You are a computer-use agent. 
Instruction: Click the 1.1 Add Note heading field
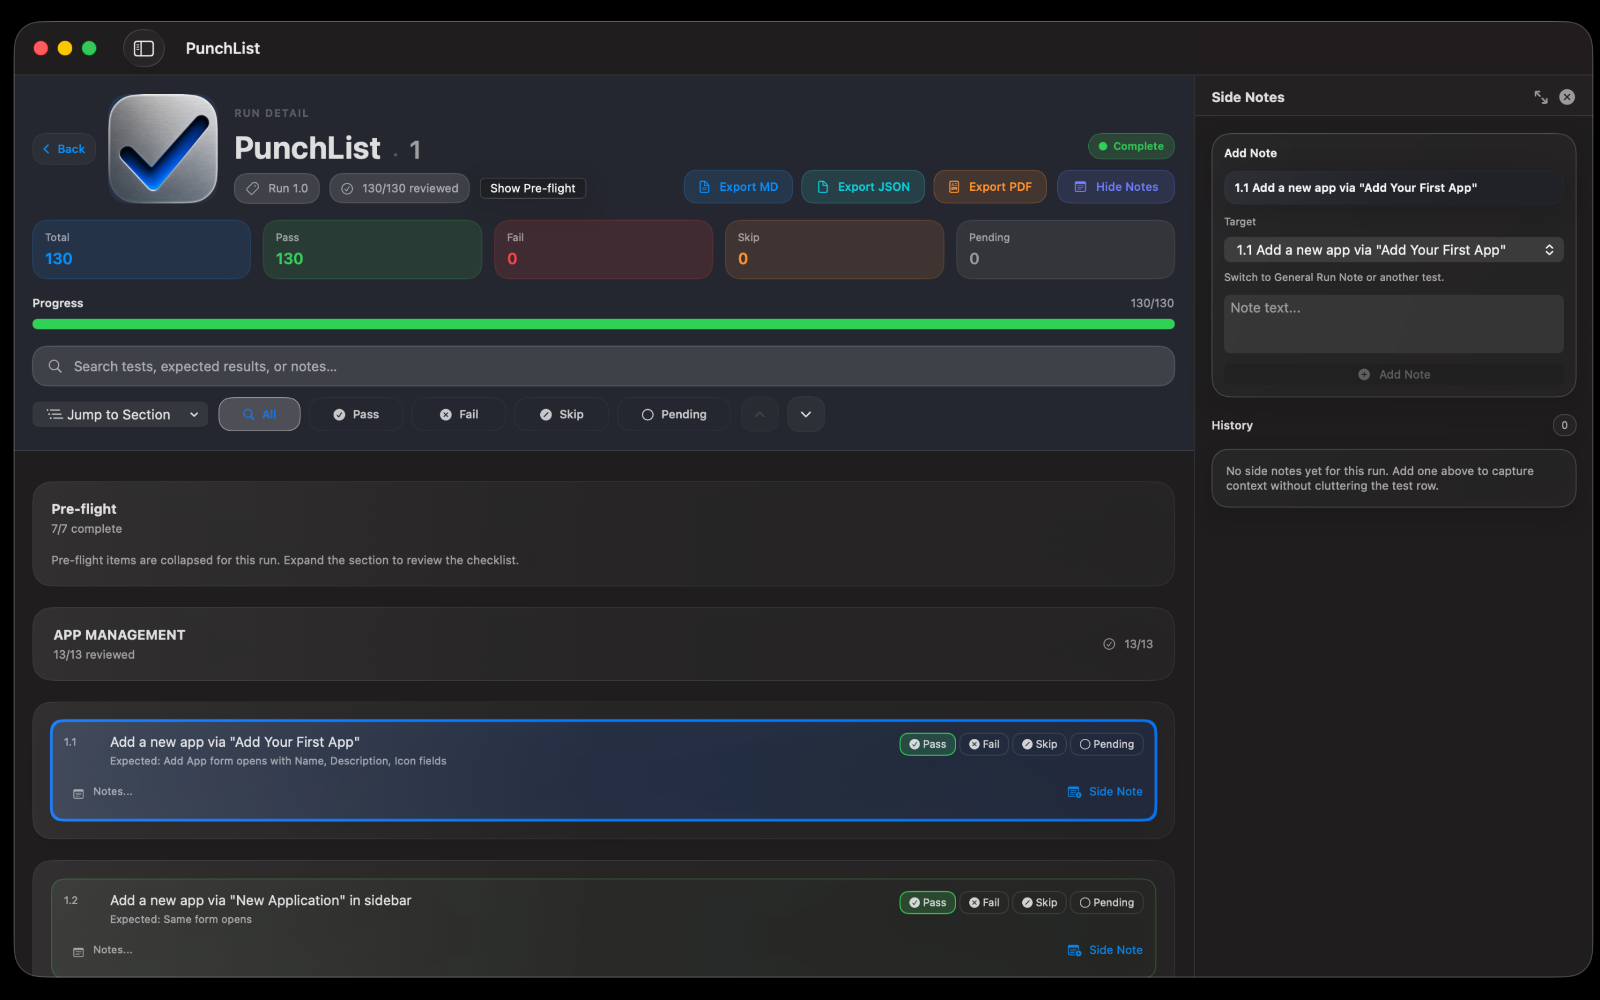point(1393,188)
